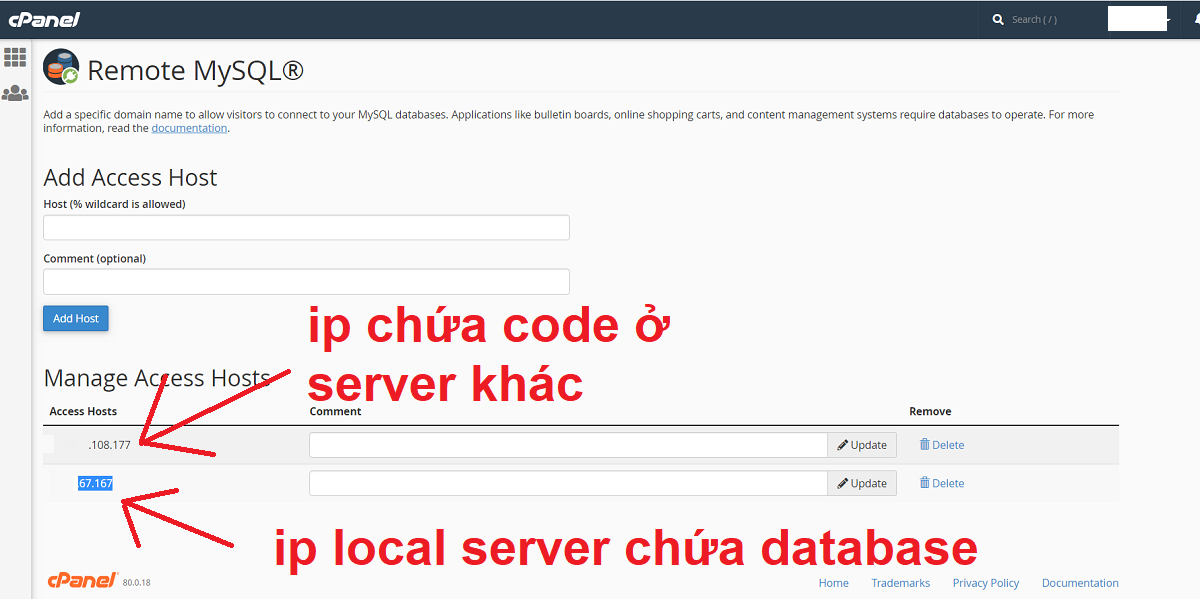The height and width of the screenshot is (599, 1200).
Task: Edit comment field for .108.177 host
Action: click(568, 445)
